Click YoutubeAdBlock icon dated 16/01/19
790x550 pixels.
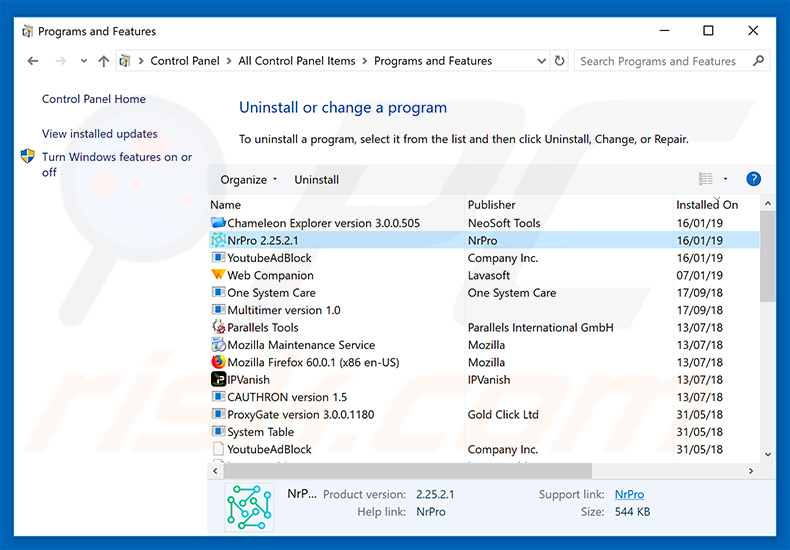pyautogui.click(x=218, y=257)
